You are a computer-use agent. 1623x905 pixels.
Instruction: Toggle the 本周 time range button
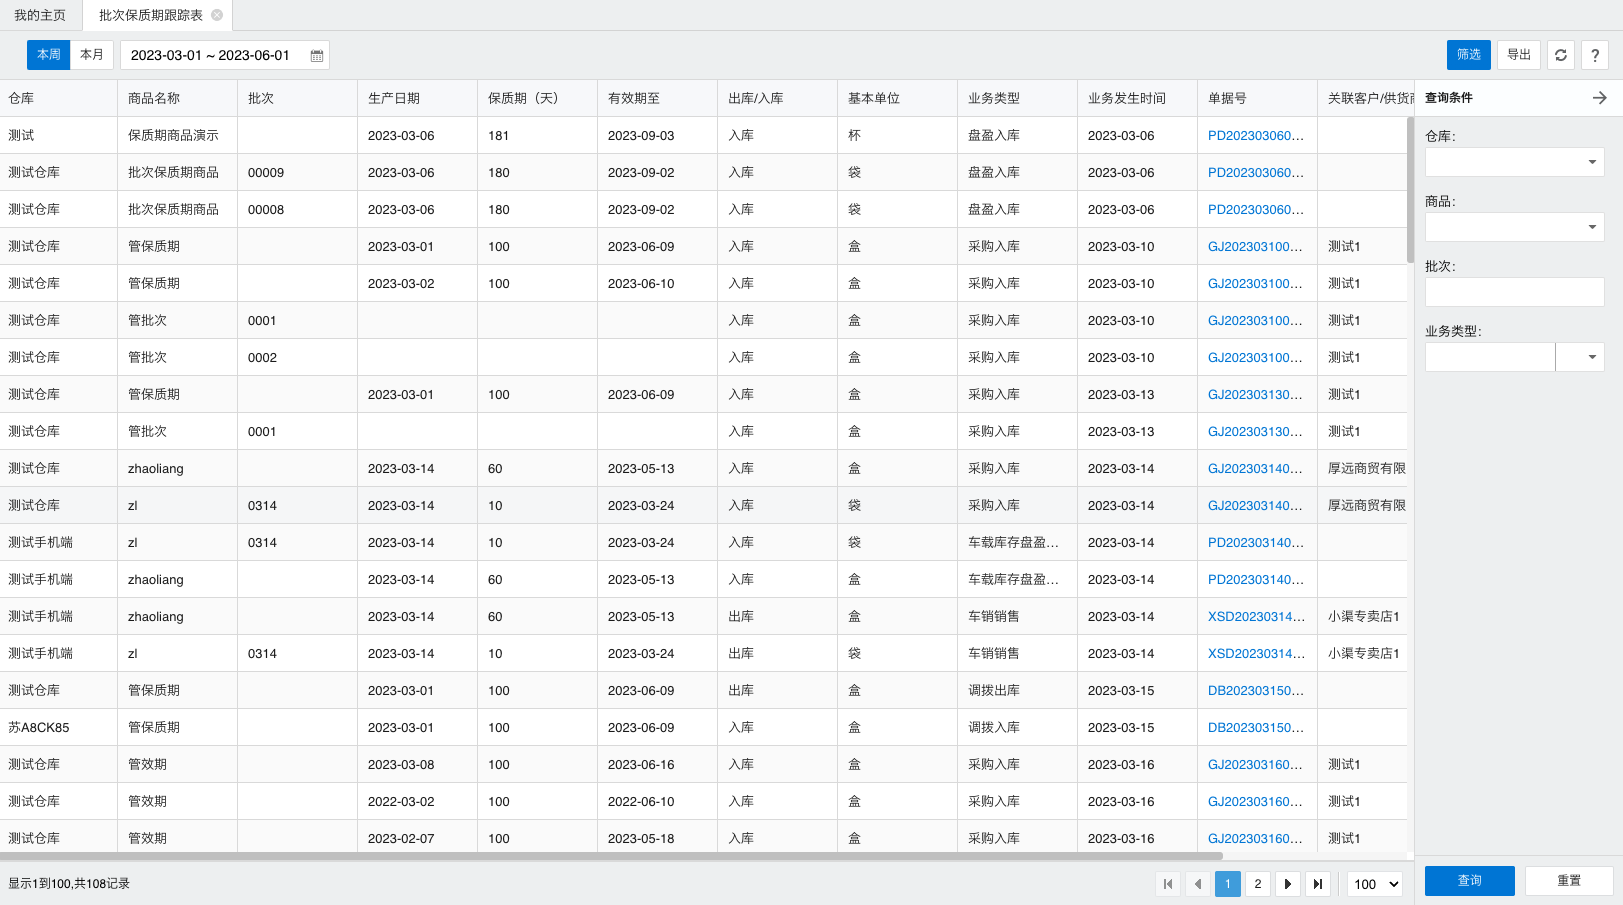click(49, 55)
